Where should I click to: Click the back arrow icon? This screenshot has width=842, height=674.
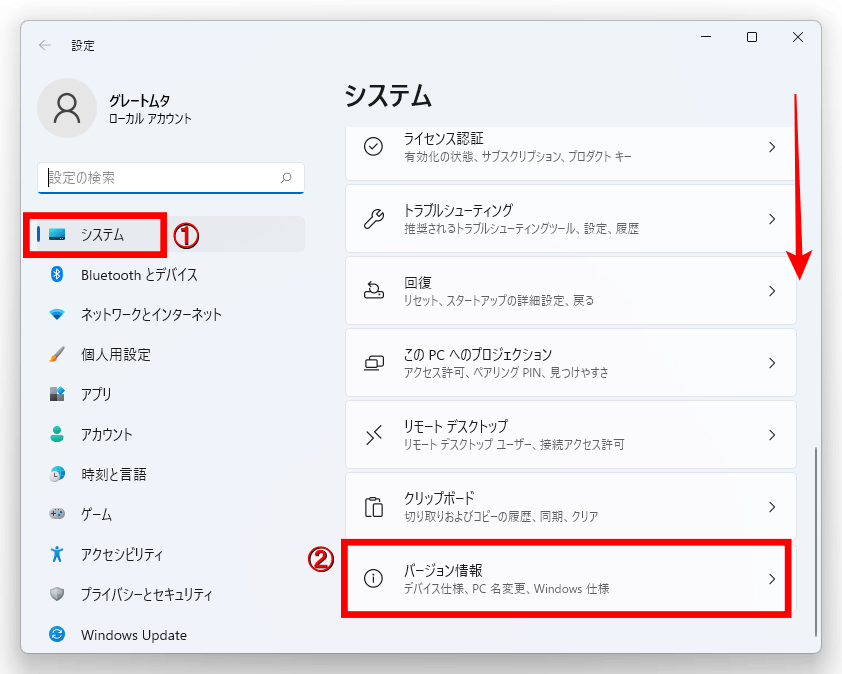45,46
